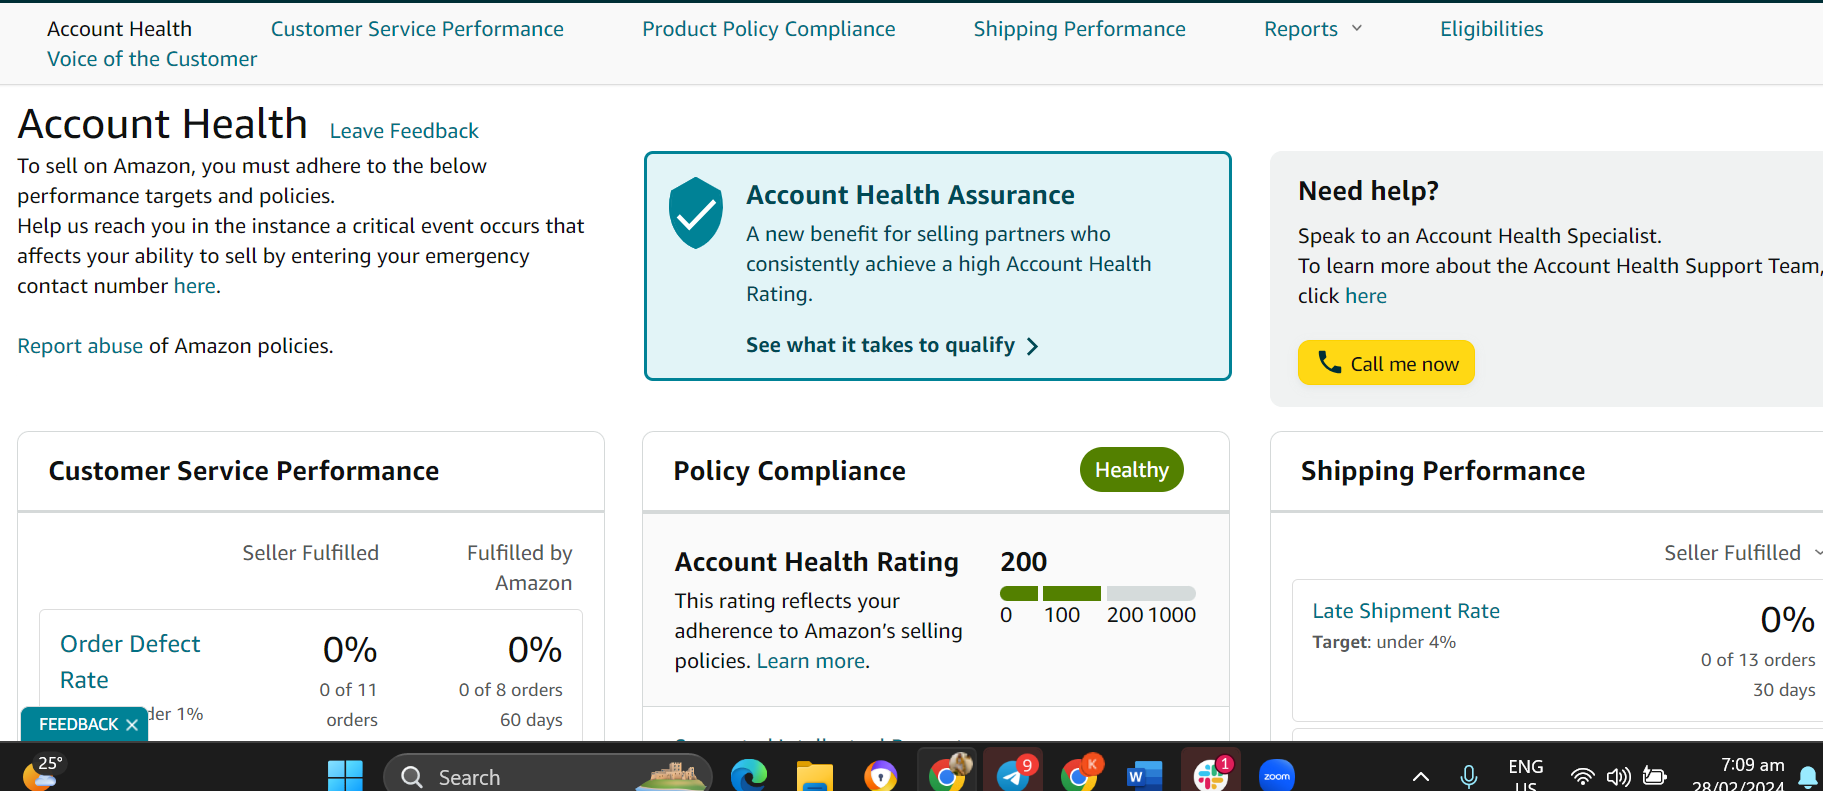Click 'here' link in Need help panel

1365,296
